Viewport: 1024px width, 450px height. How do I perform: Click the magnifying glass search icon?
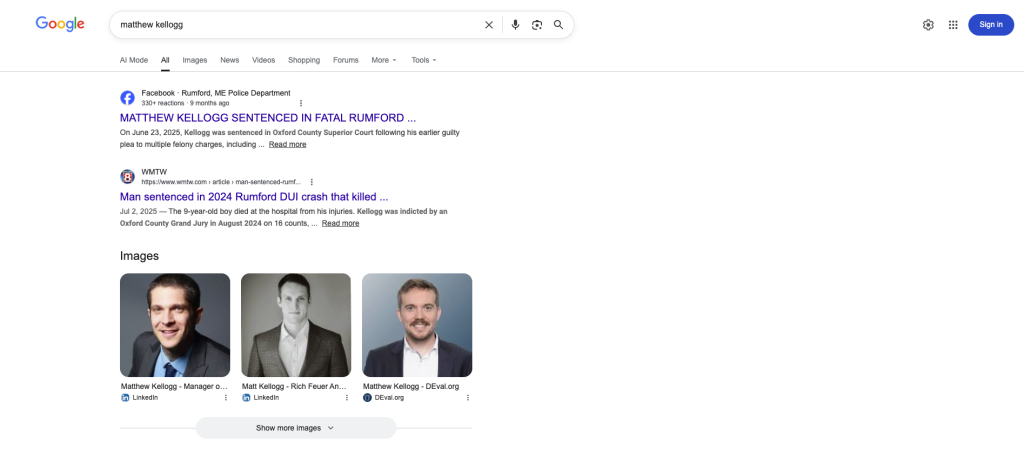tap(558, 25)
